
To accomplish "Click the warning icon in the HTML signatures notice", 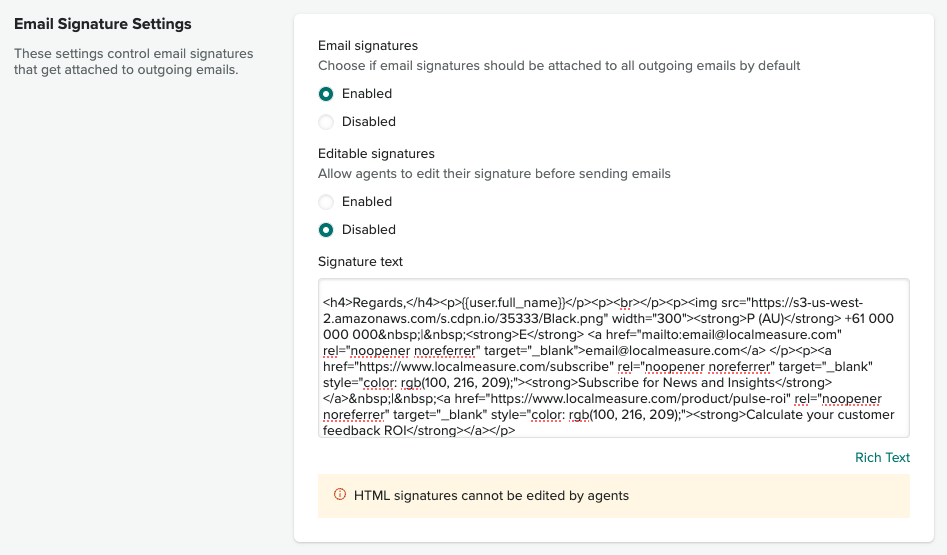I will 339,495.
